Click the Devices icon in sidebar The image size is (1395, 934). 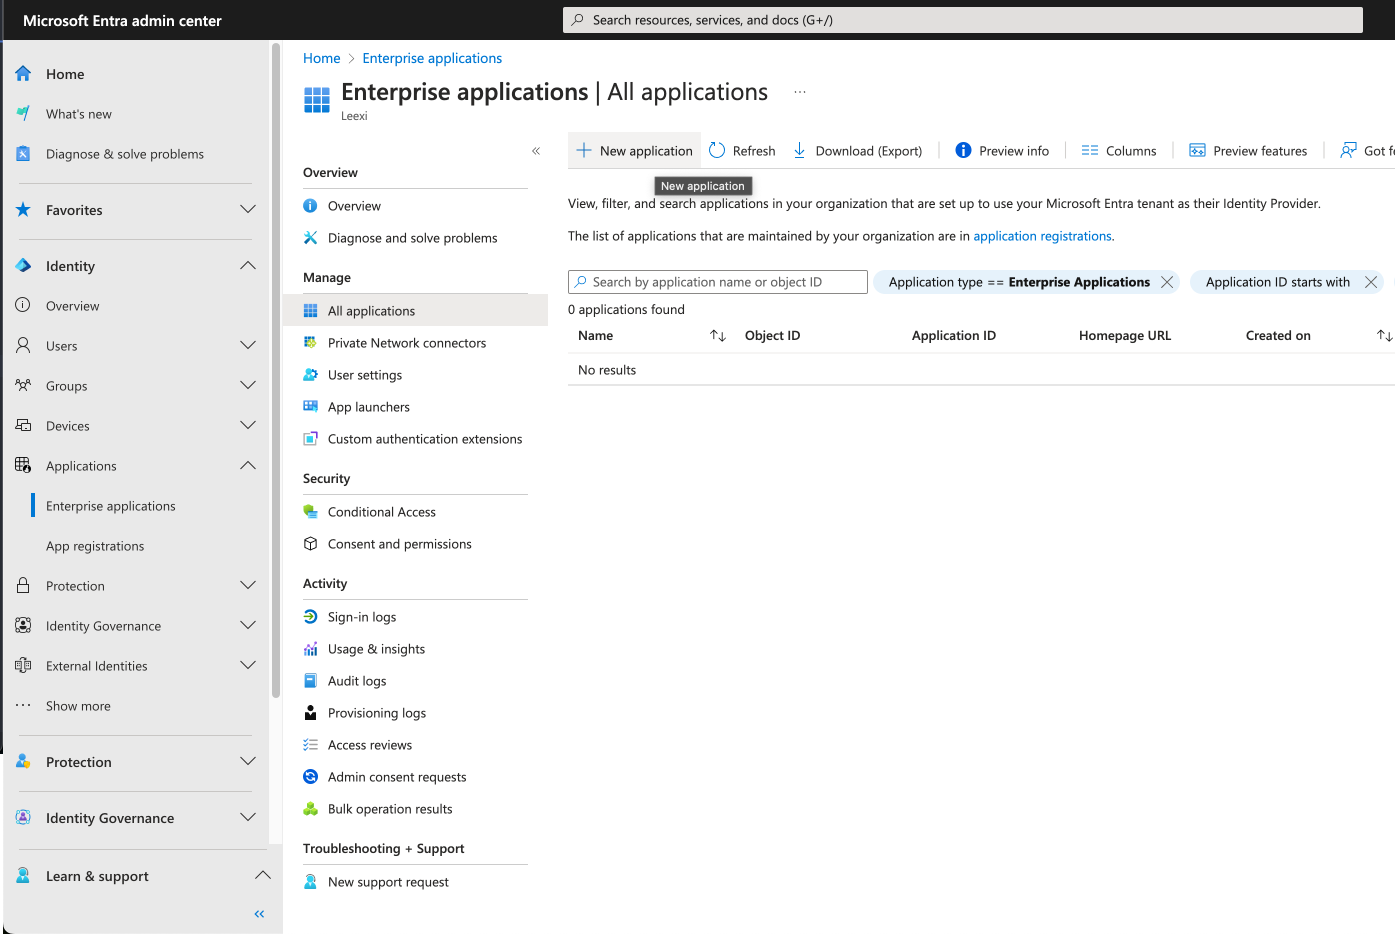[23, 426]
